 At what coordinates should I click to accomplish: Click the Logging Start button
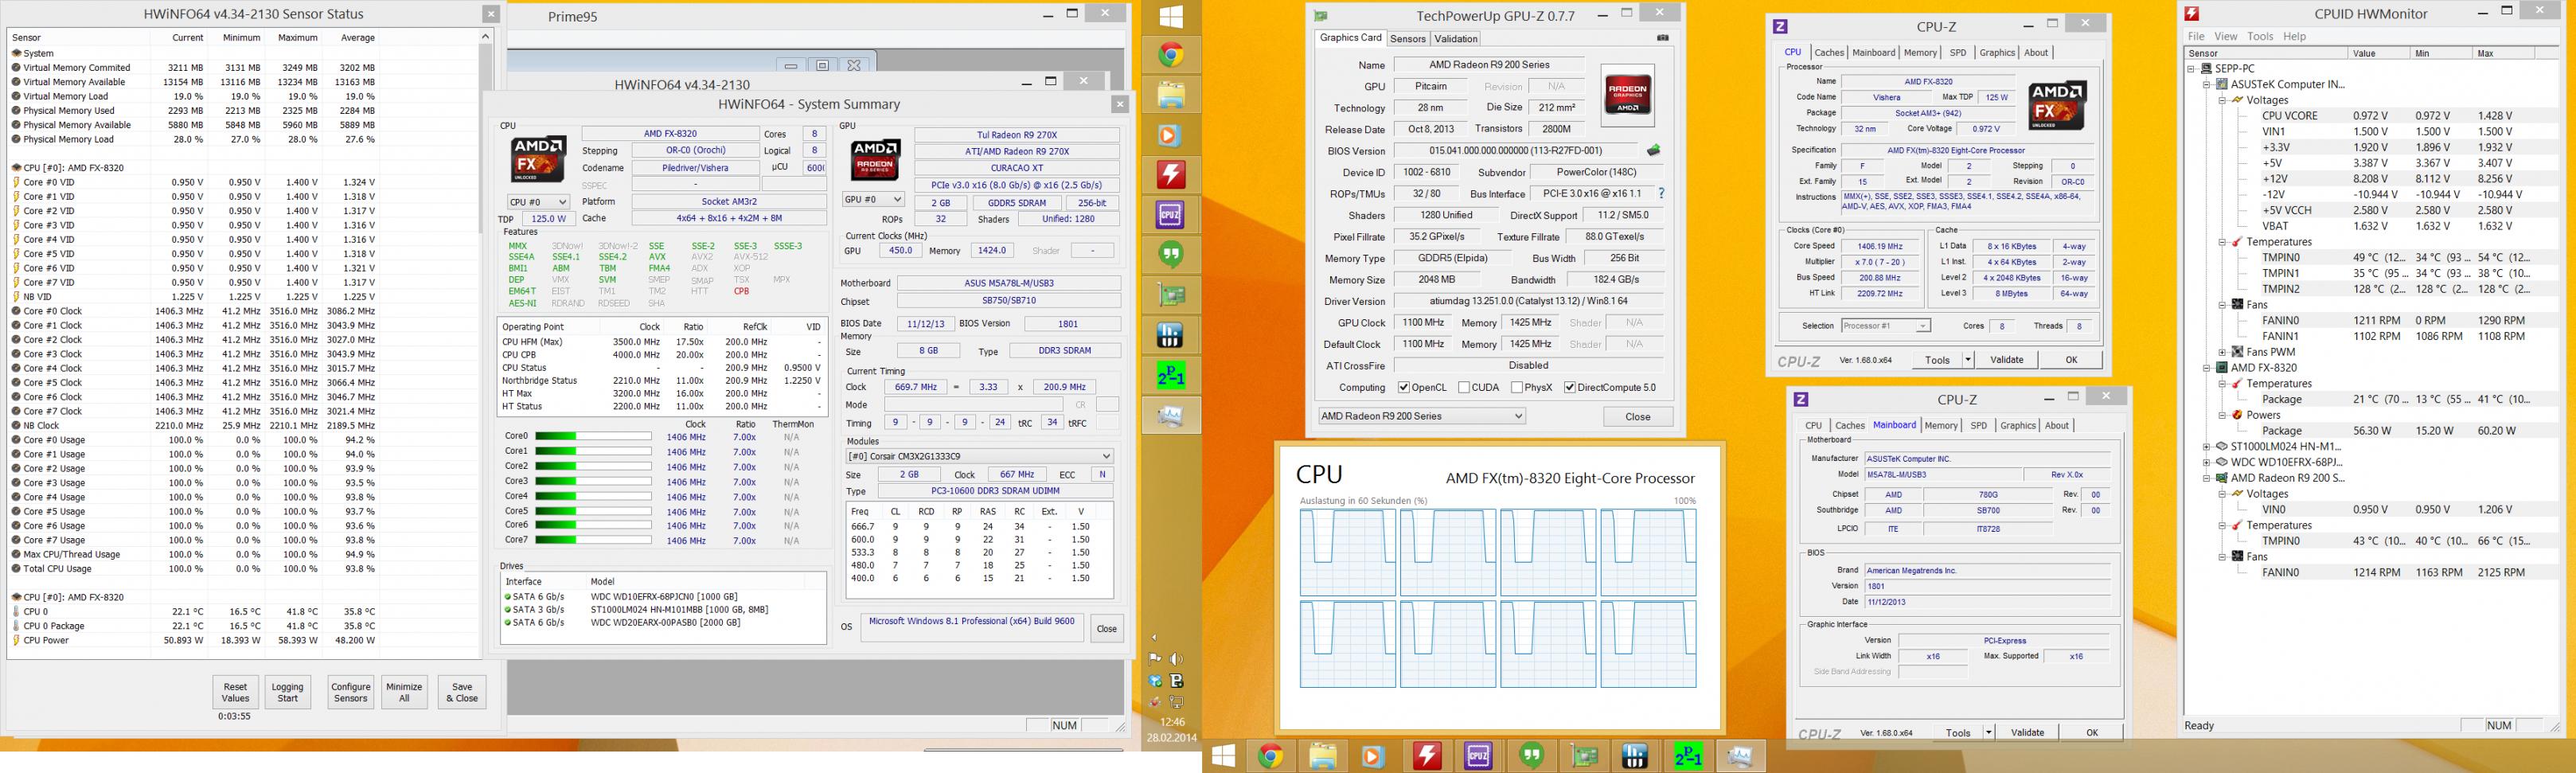287,692
